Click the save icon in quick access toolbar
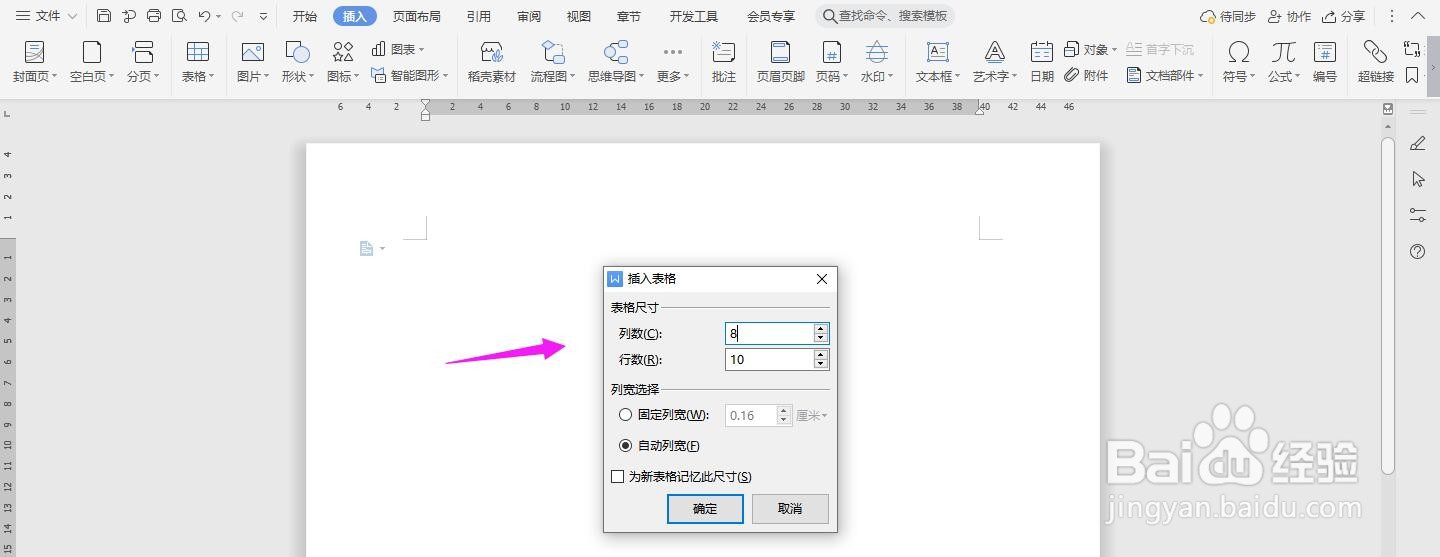1440x557 pixels. click(x=104, y=16)
